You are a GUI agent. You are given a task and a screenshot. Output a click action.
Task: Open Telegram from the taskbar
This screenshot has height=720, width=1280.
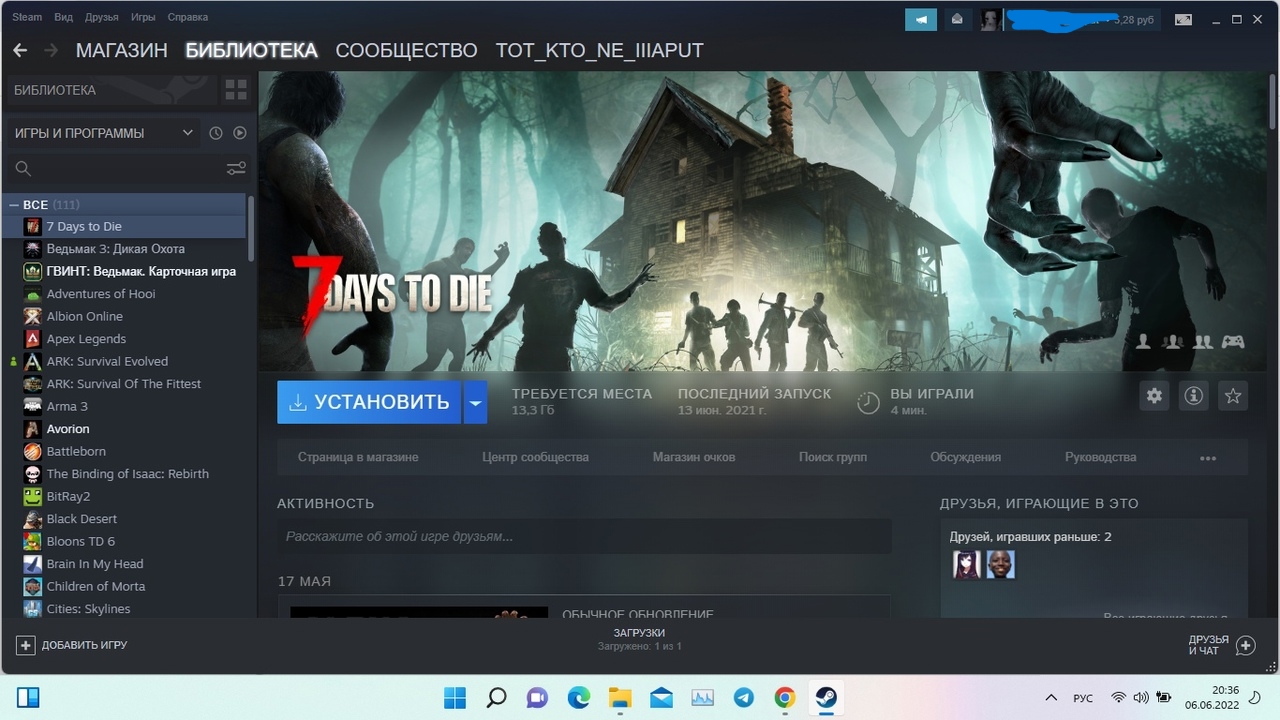[743, 697]
